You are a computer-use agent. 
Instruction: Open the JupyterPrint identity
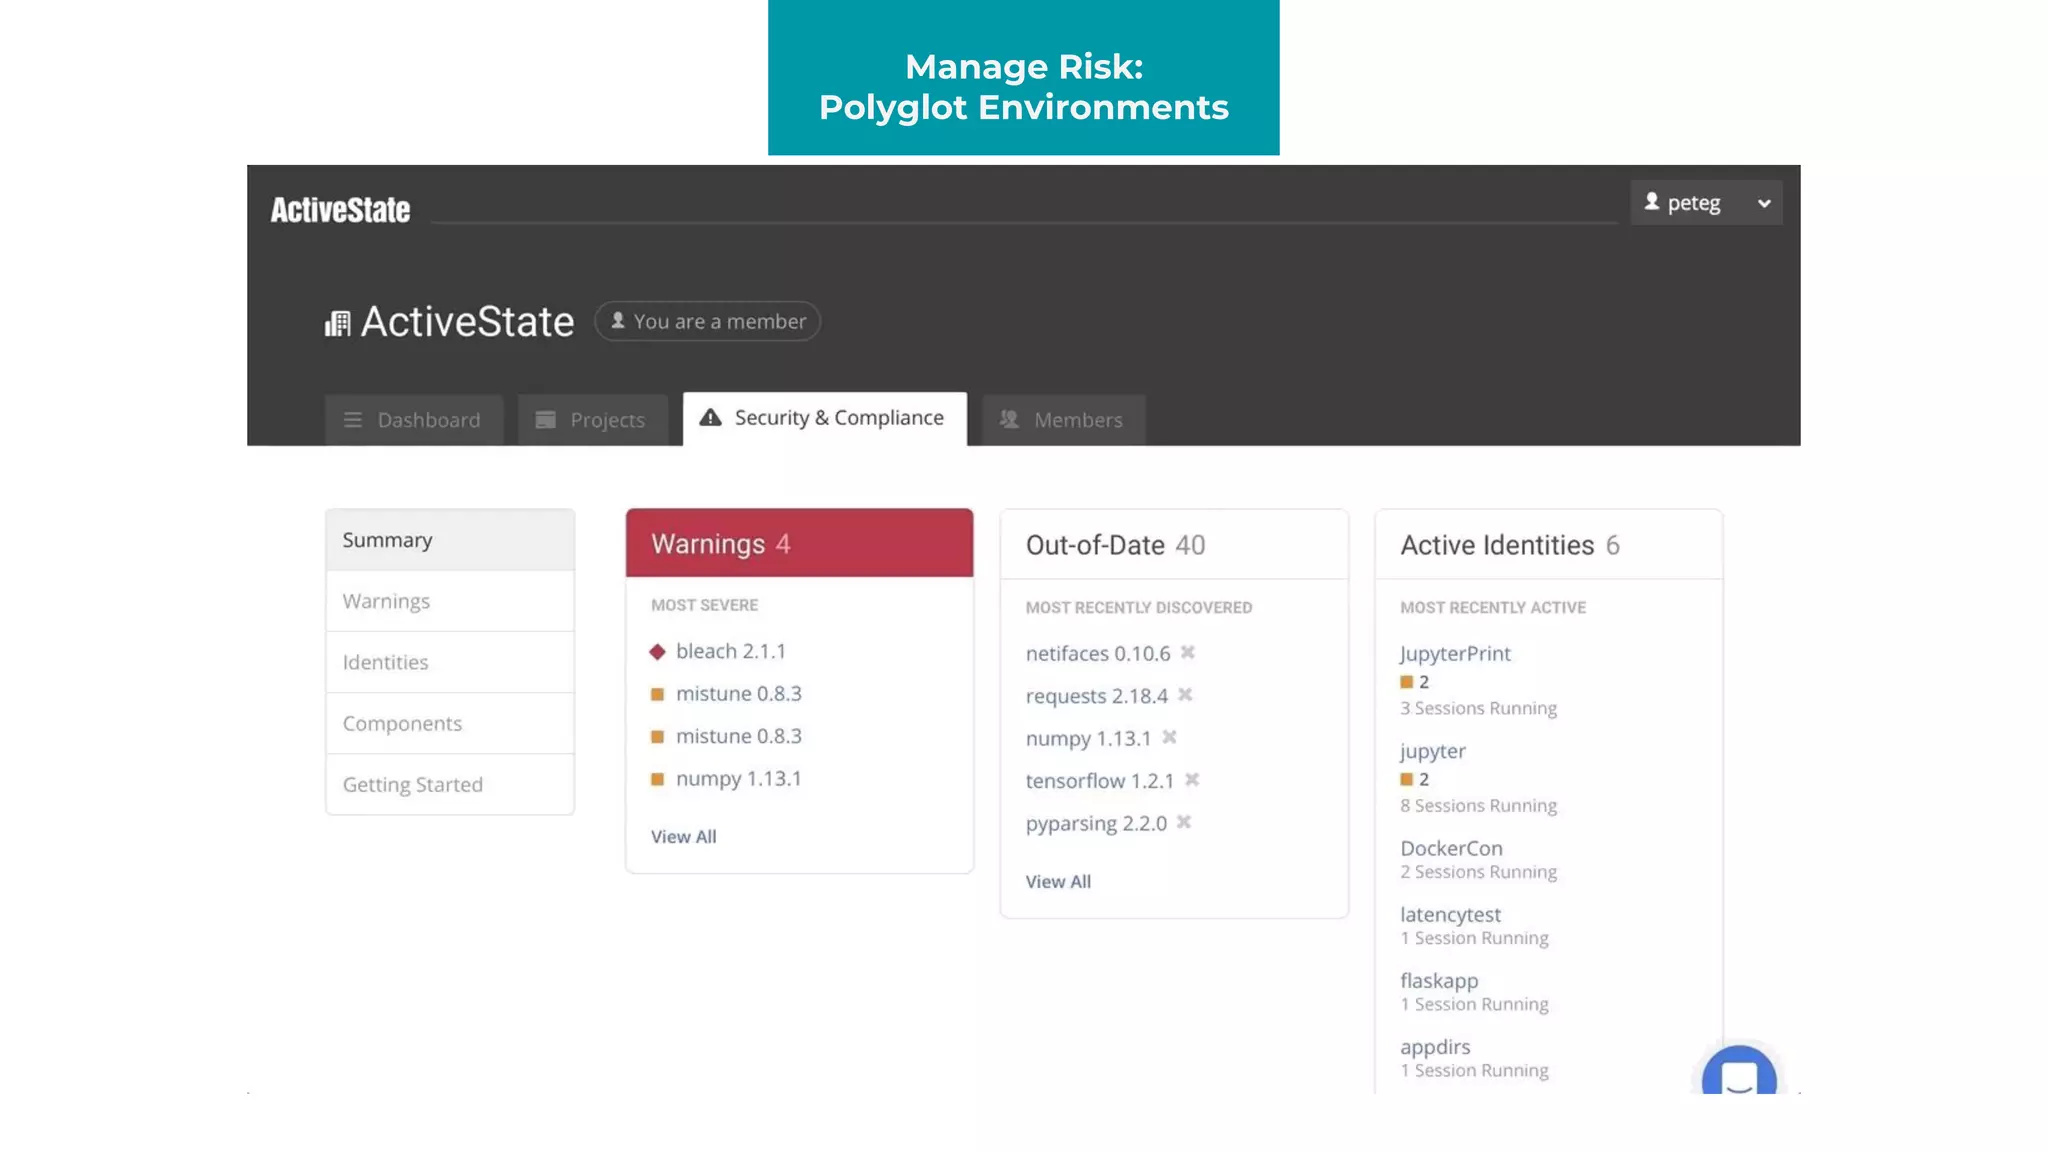tap(1455, 653)
